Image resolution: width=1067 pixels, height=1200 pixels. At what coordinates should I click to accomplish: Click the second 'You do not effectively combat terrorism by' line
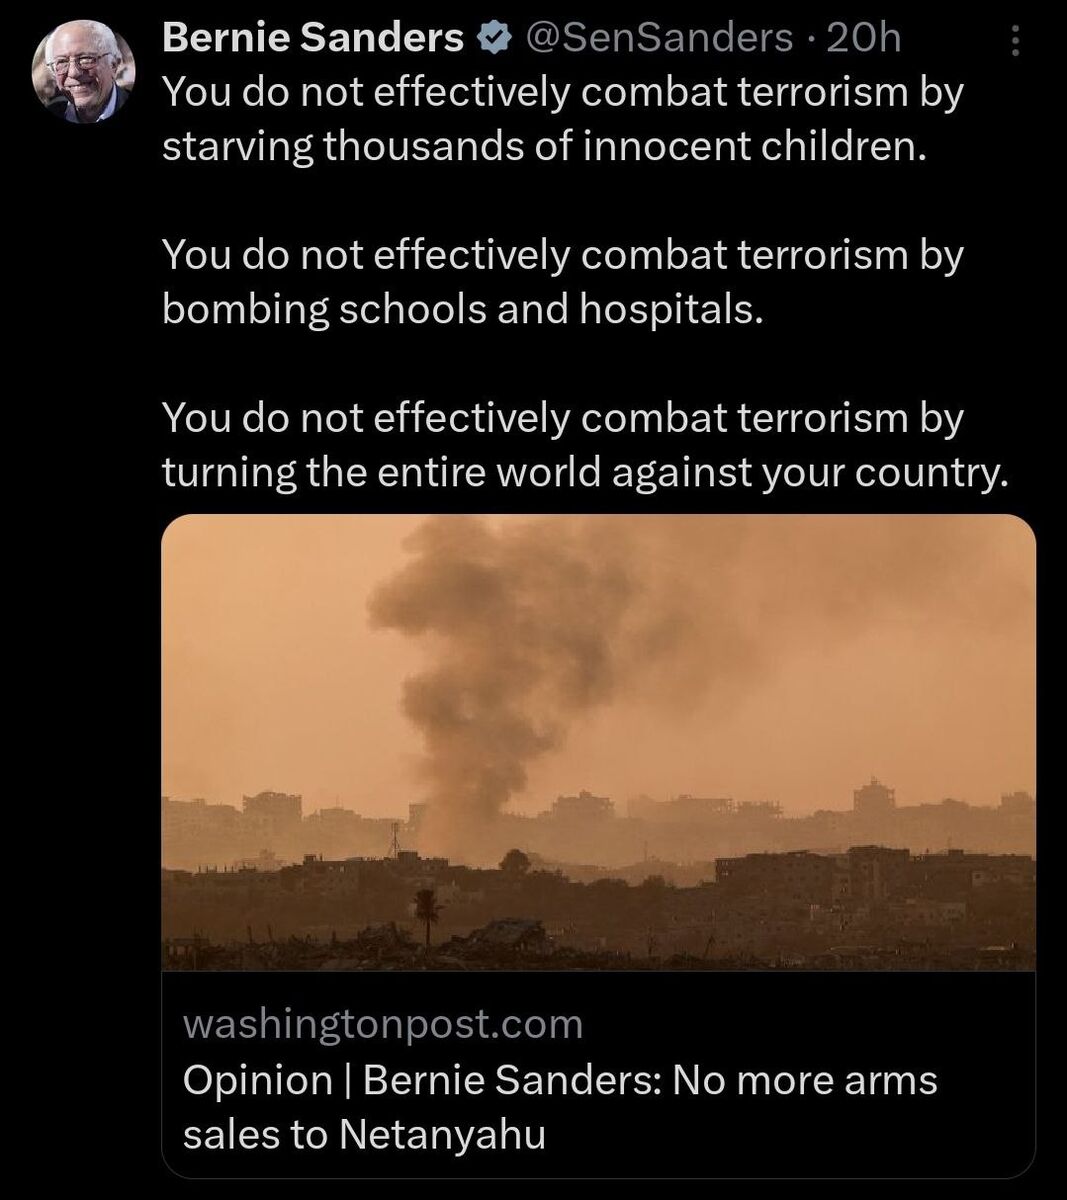click(x=562, y=255)
